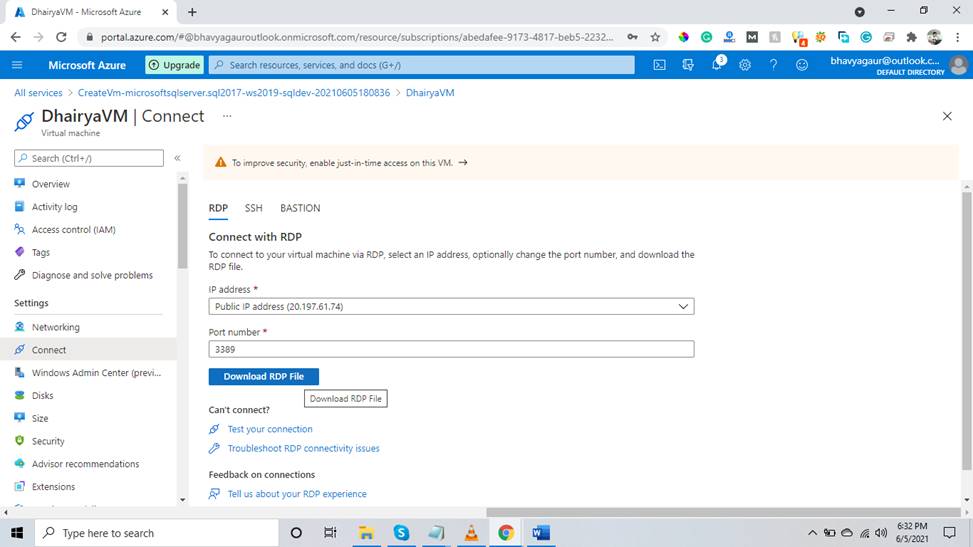Open Overview in the sidebar
Image resolution: width=973 pixels, height=547 pixels.
click(51, 184)
